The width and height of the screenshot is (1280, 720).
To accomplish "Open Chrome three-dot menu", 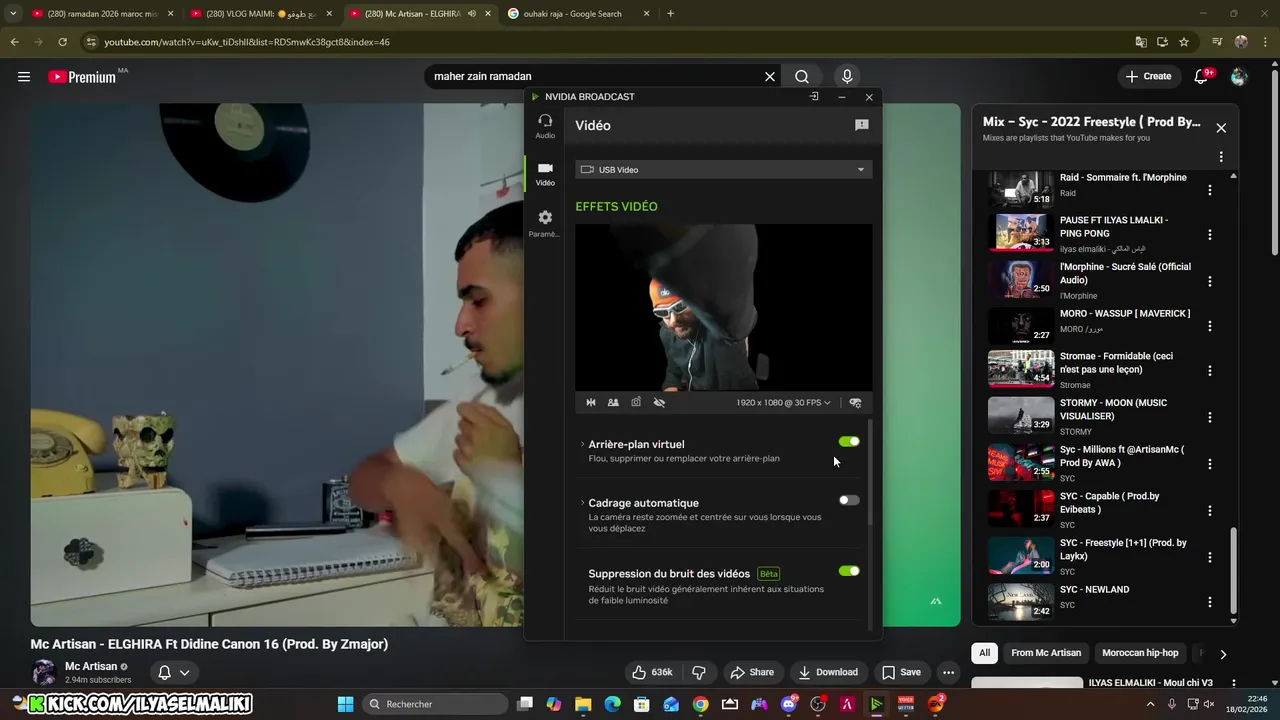I will click(x=1265, y=42).
